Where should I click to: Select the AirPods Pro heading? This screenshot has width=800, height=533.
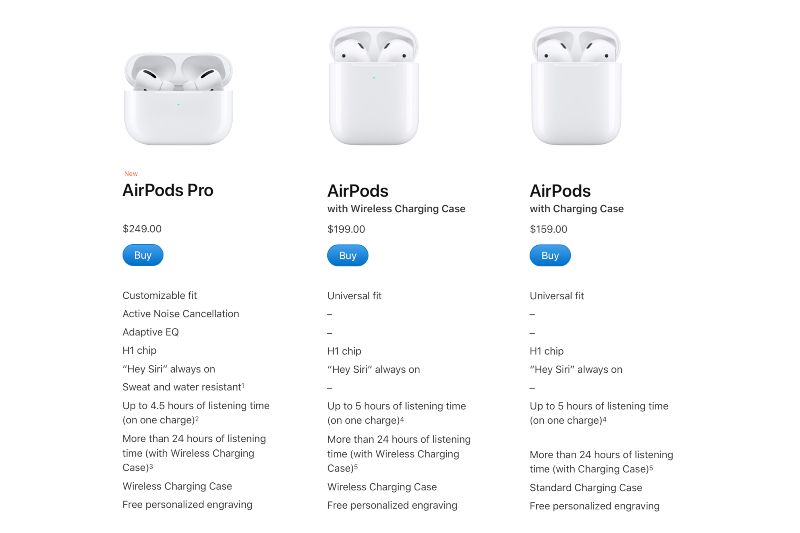168,190
